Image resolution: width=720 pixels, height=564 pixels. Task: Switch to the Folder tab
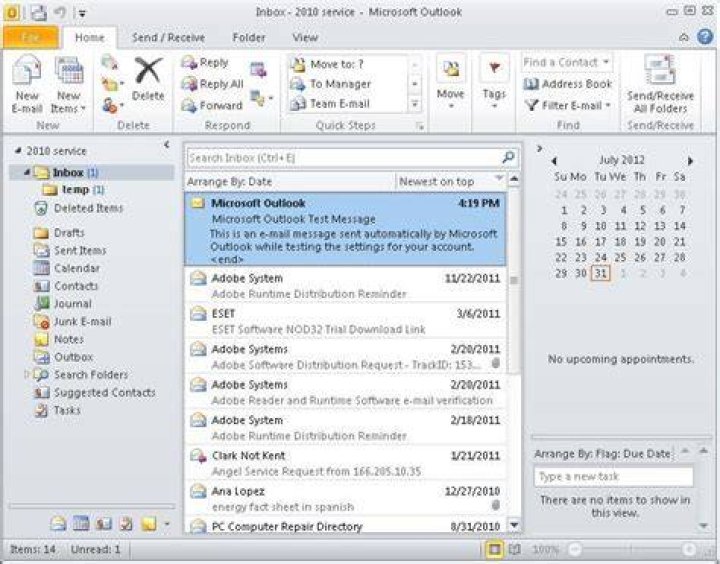[249, 38]
